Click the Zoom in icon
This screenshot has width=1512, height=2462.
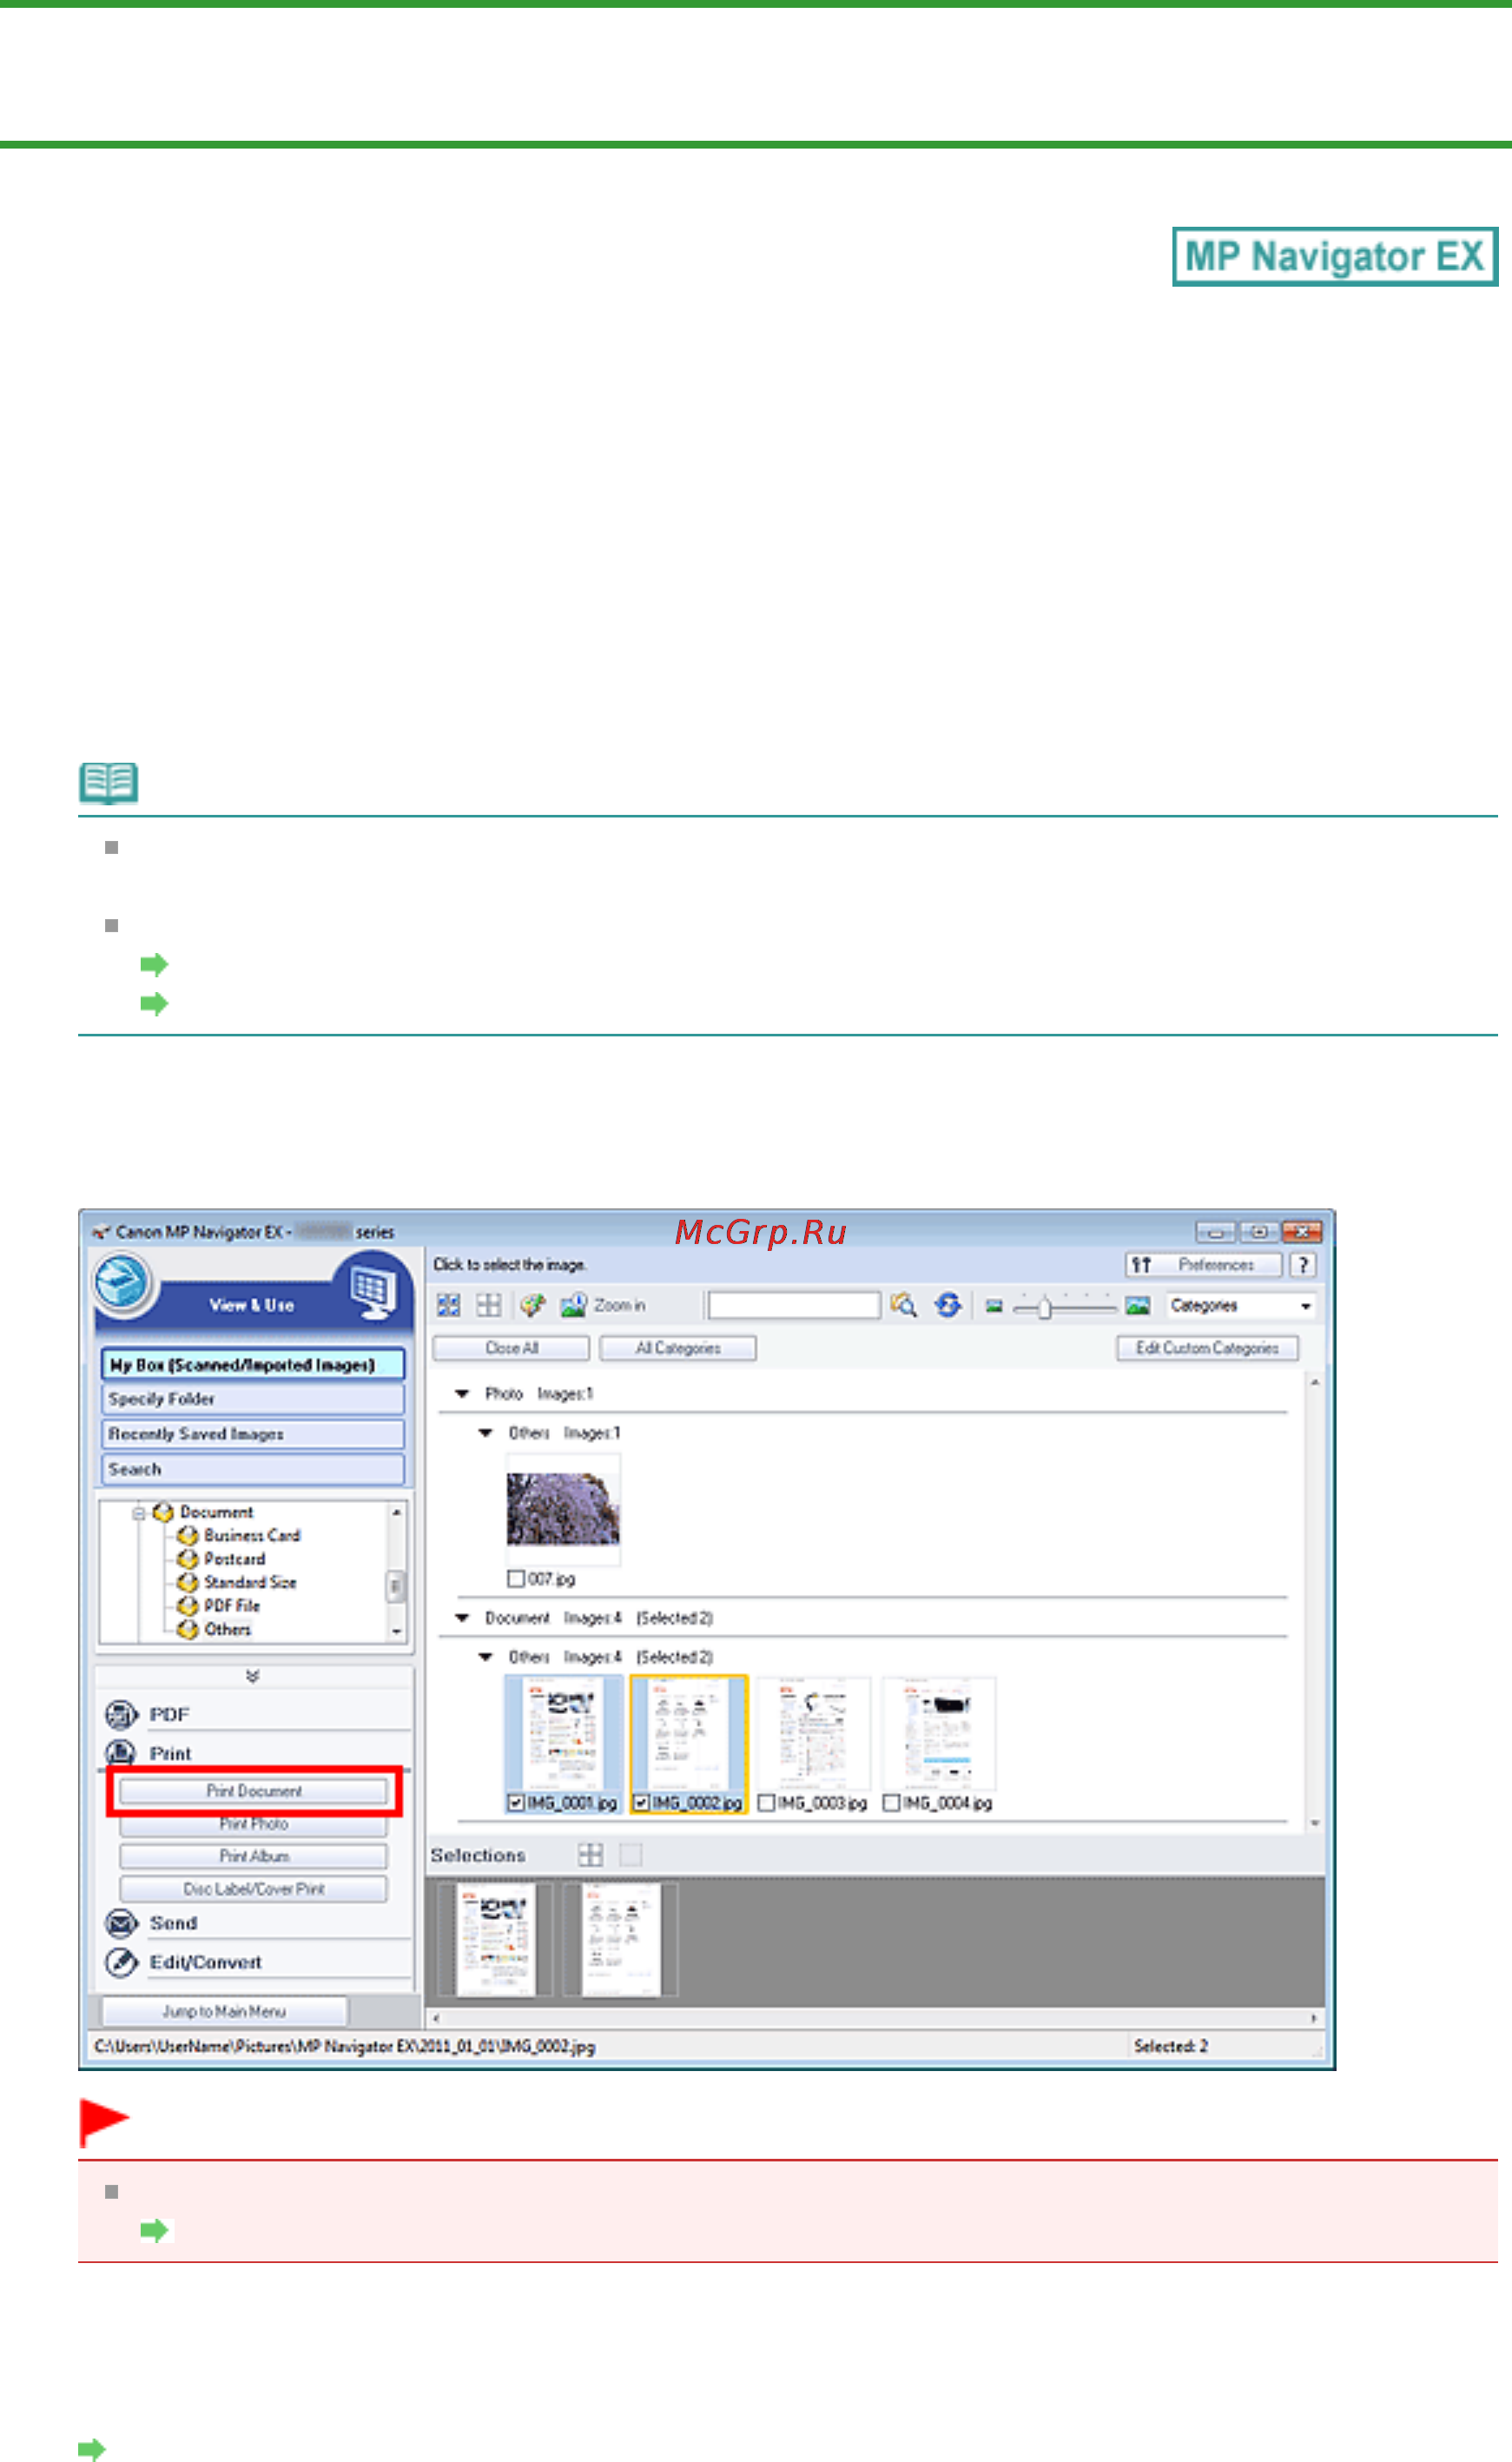(573, 1305)
